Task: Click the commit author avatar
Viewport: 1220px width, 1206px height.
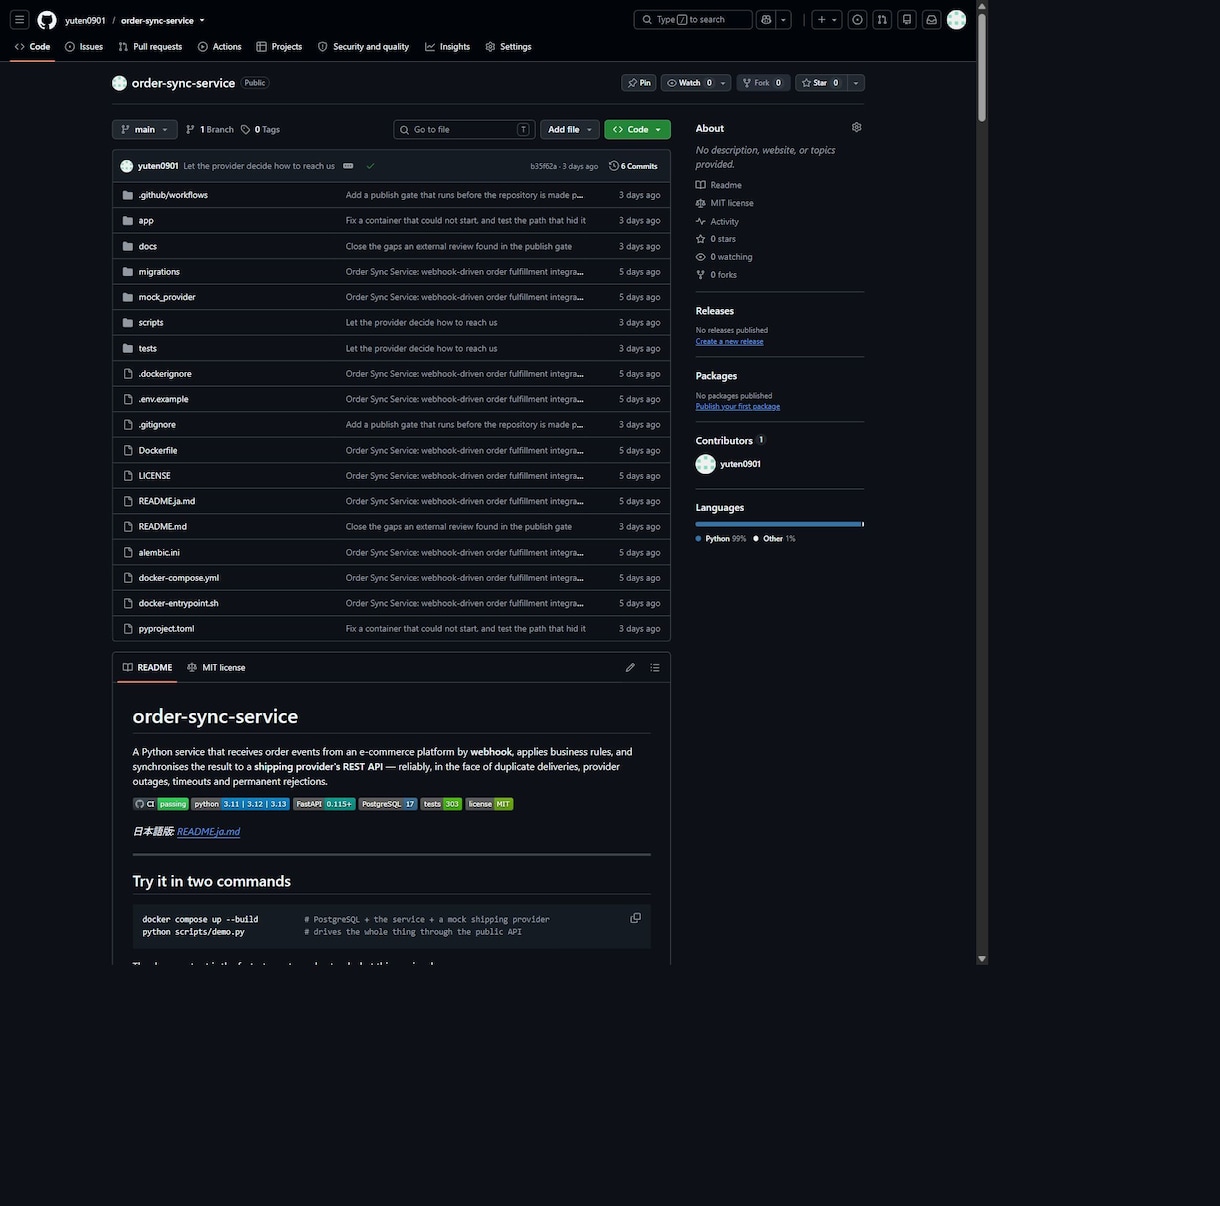Action: 127,166
